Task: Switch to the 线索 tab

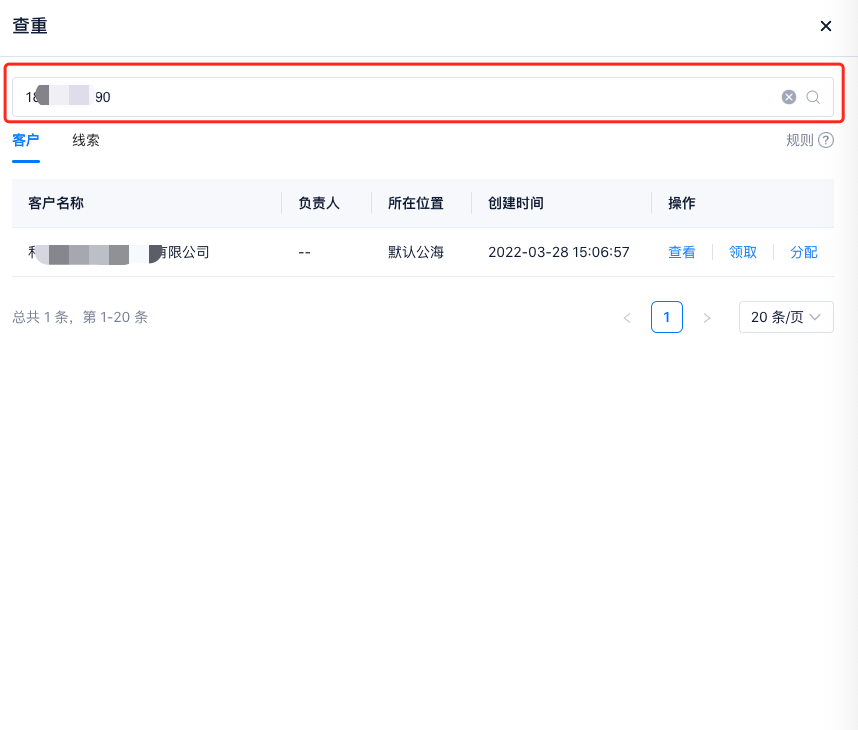Action: coord(86,140)
